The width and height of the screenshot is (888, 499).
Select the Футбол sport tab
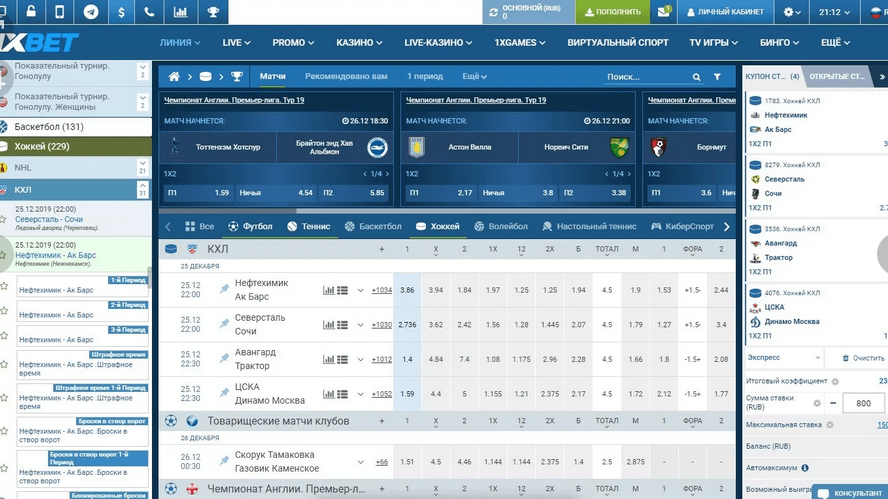coord(250,226)
